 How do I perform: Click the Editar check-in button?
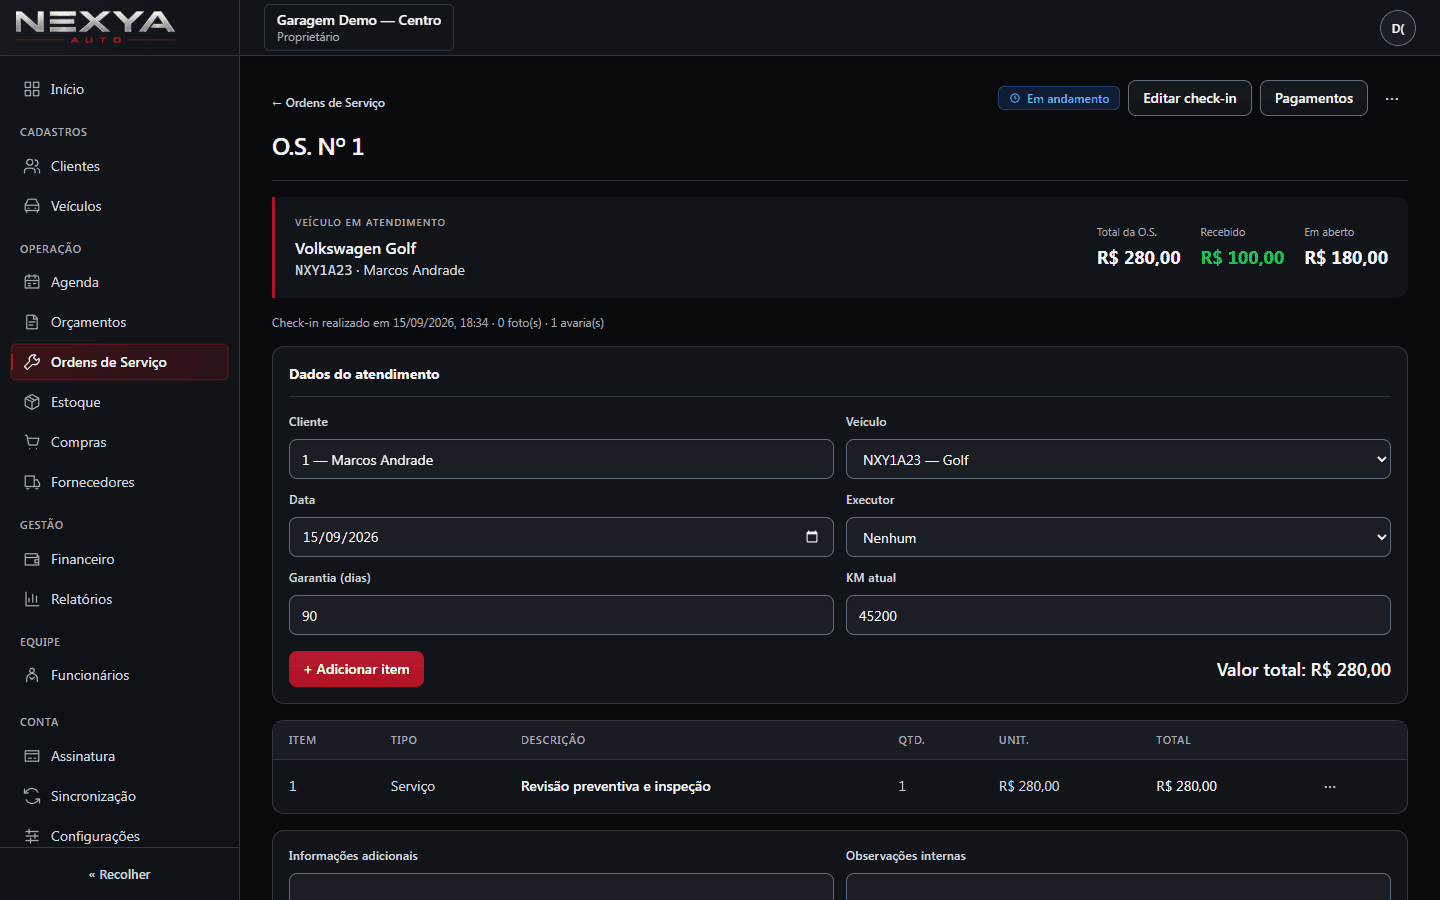point(1190,98)
